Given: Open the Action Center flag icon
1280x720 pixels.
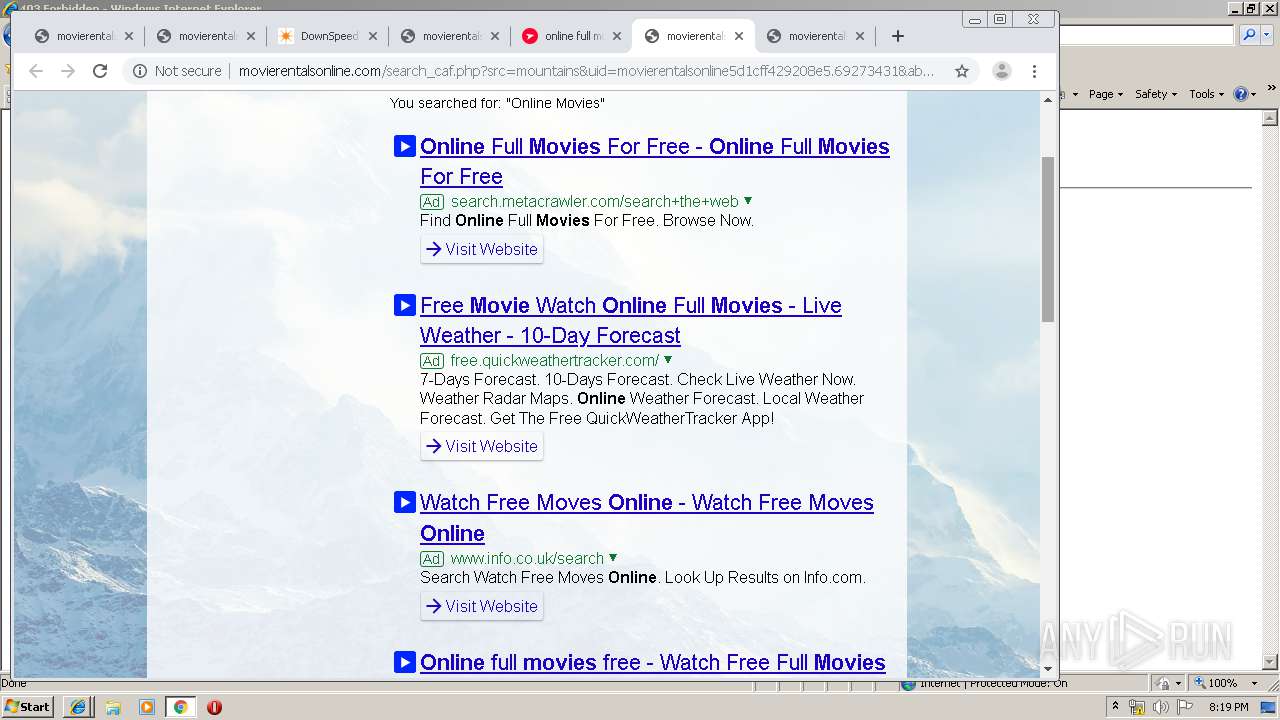Looking at the screenshot, I should click(x=1185, y=707).
